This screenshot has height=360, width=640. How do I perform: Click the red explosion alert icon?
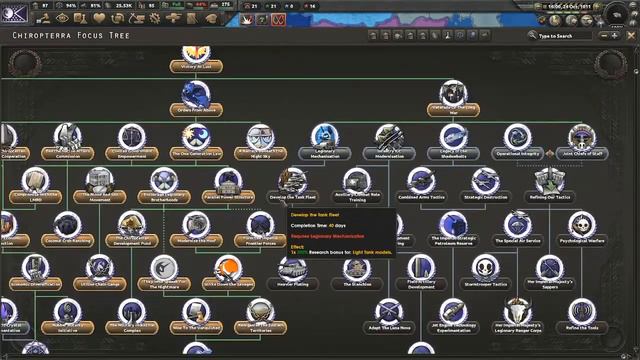[247, 19]
